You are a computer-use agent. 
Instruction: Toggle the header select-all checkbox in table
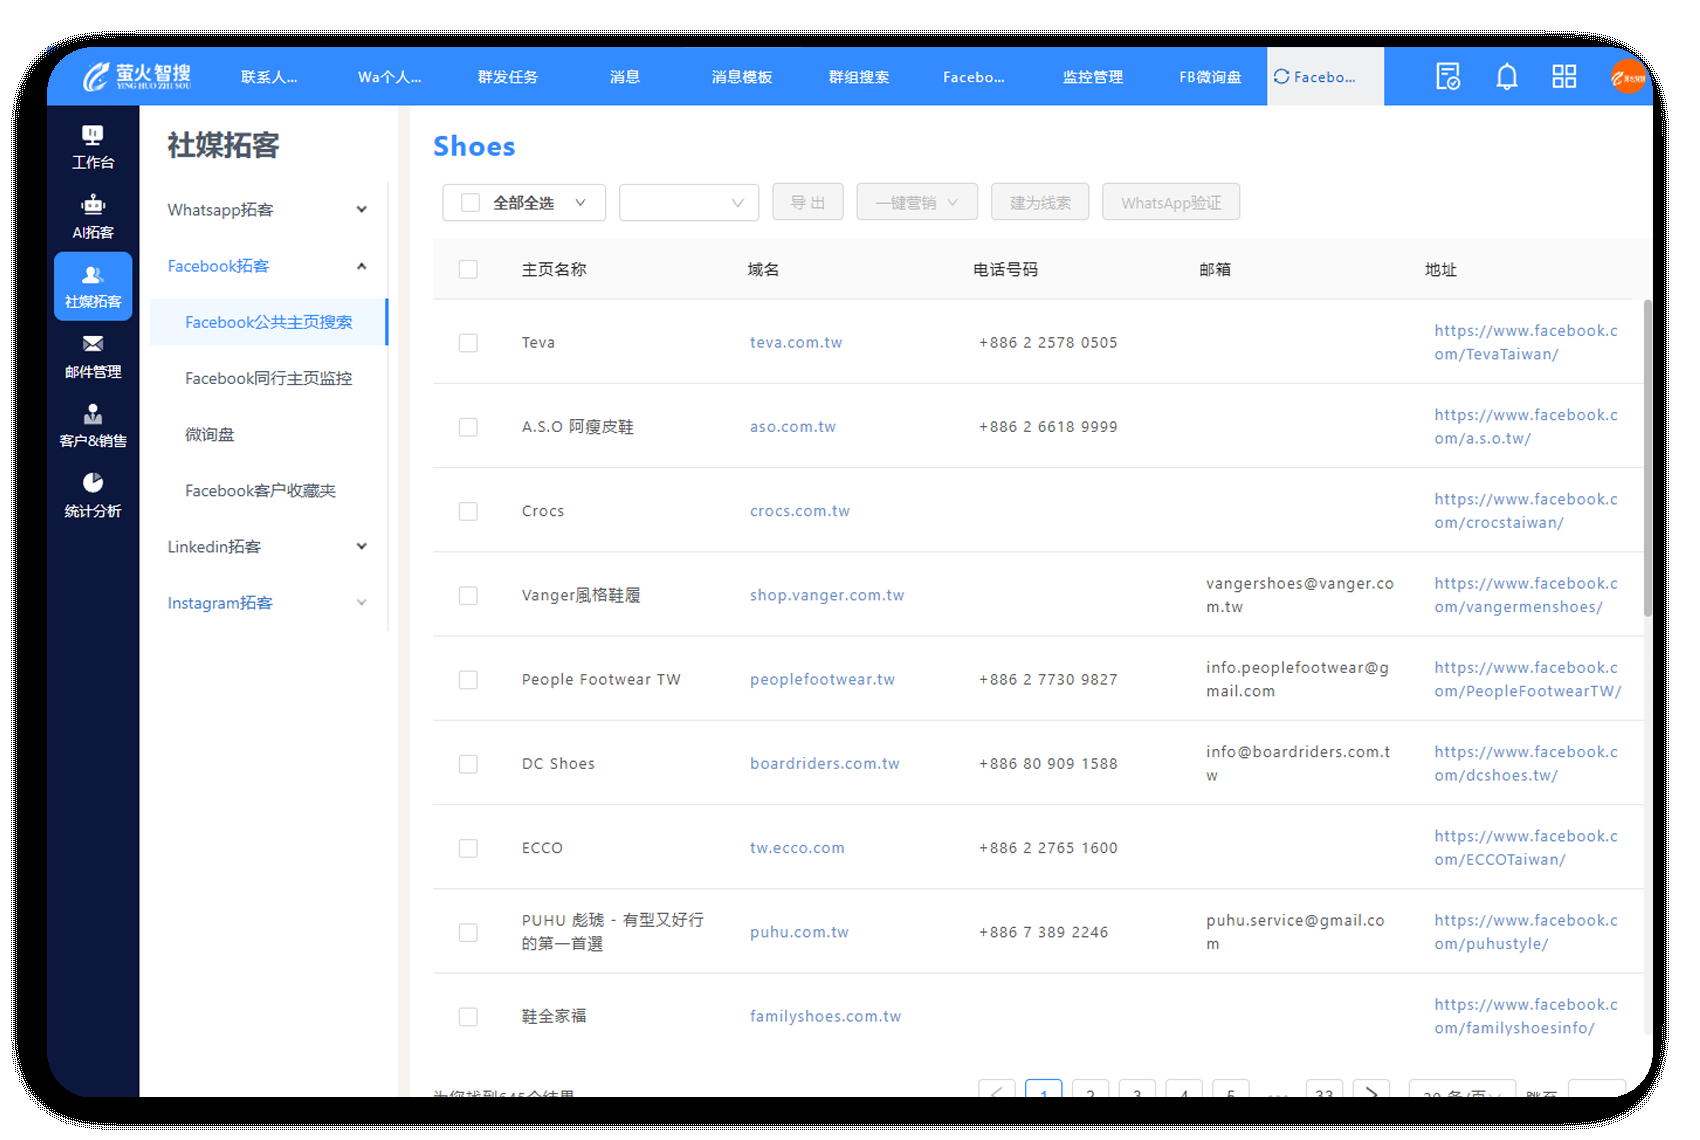pyautogui.click(x=468, y=270)
